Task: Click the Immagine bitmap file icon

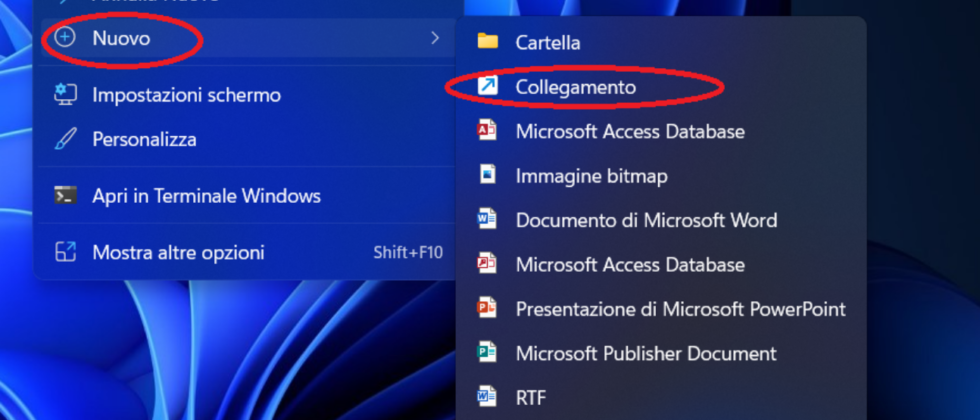Action: pyautogui.click(x=487, y=176)
